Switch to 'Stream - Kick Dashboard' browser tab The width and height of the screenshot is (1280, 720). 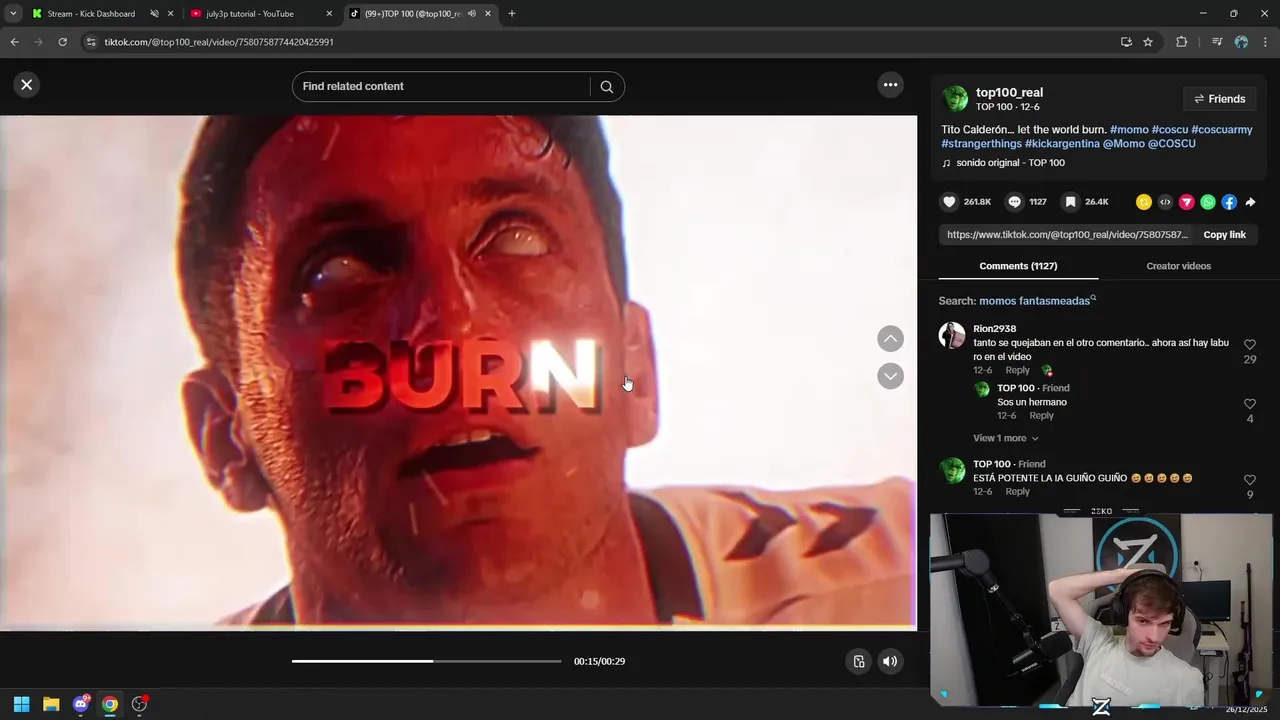pyautogui.click(x=91, y=14)
